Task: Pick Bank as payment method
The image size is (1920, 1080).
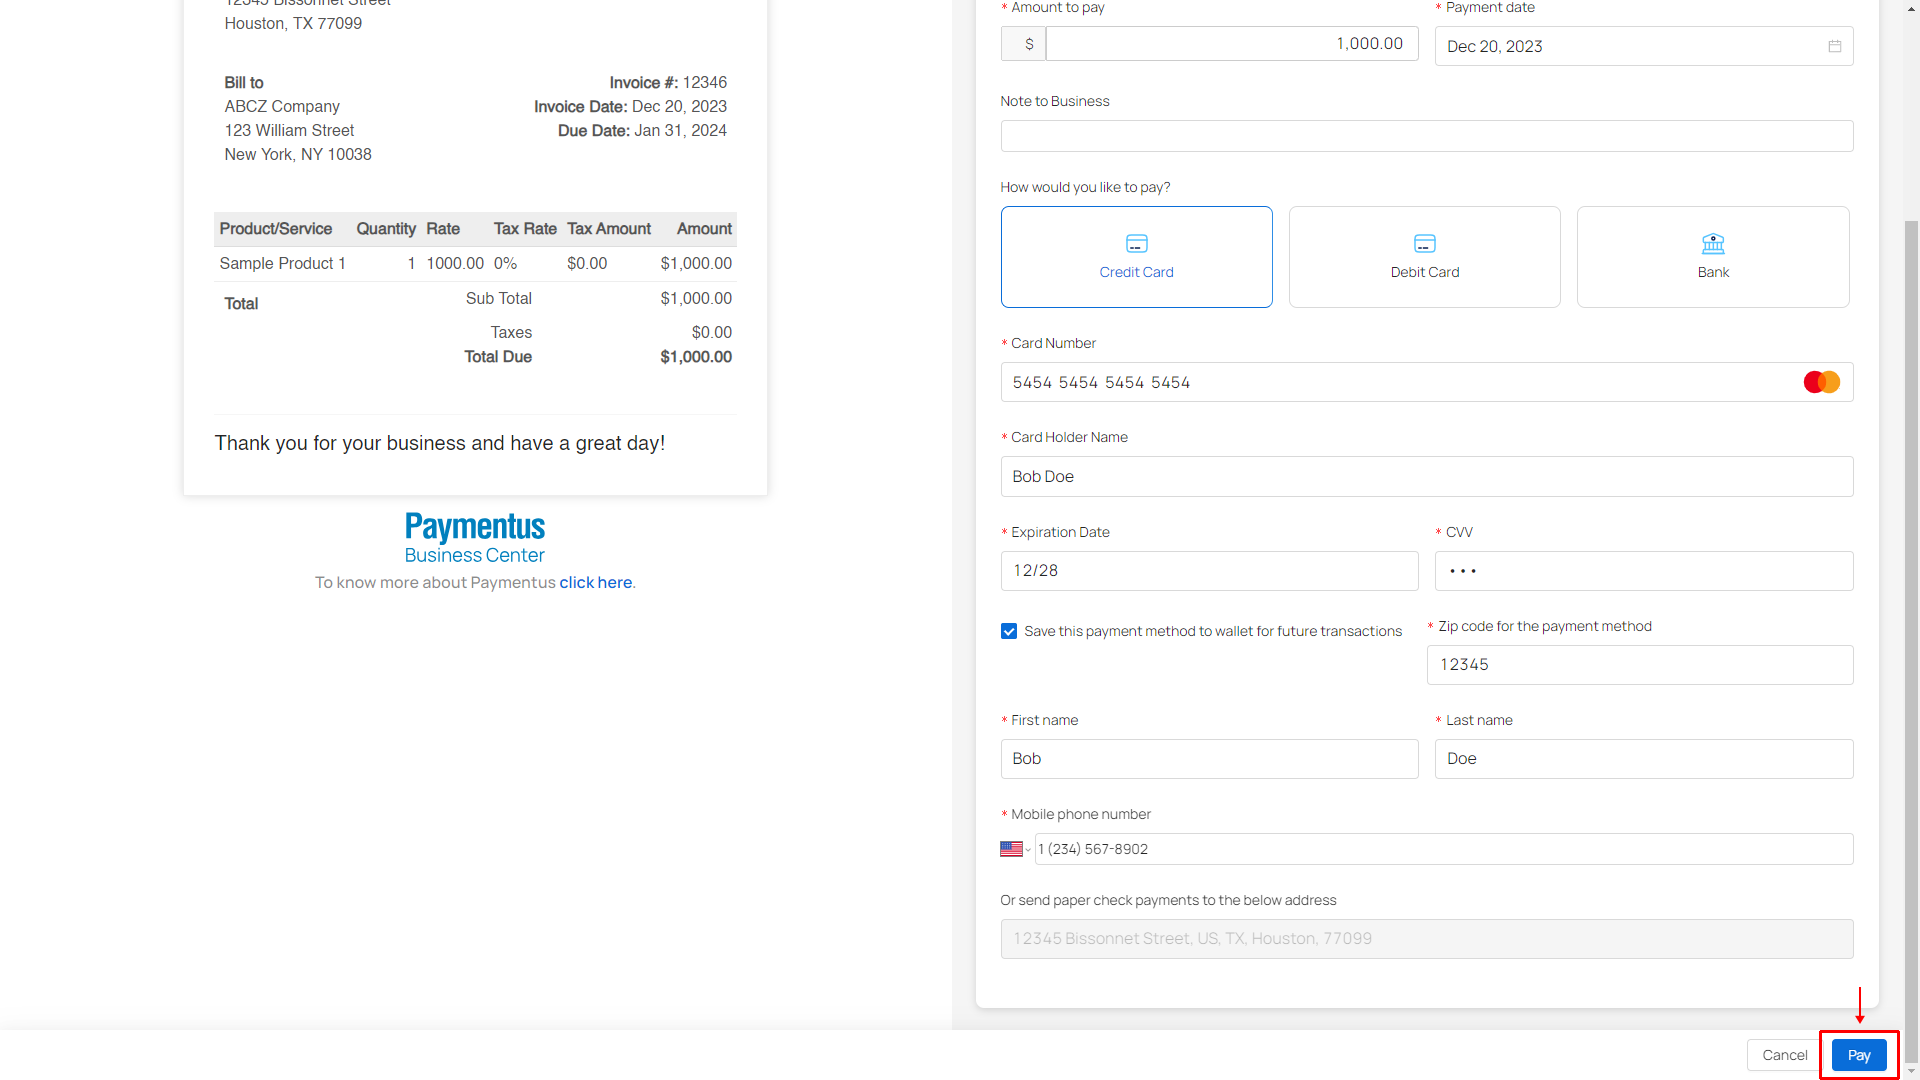Action: click(x=1712, y=257)
